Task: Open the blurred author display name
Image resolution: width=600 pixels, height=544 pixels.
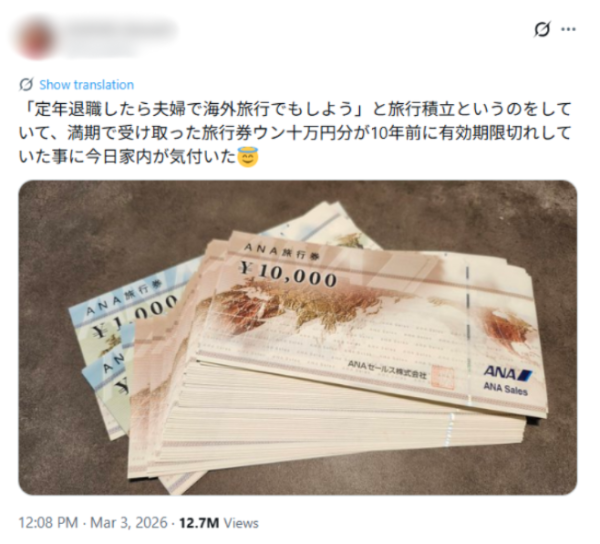Action: click(x=121, y=30)
